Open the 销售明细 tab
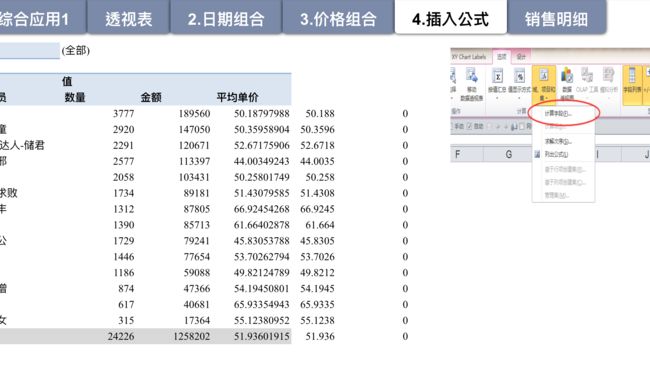This screenshot has height=366, width=650. pyautogui.click(x=556, y=17)
